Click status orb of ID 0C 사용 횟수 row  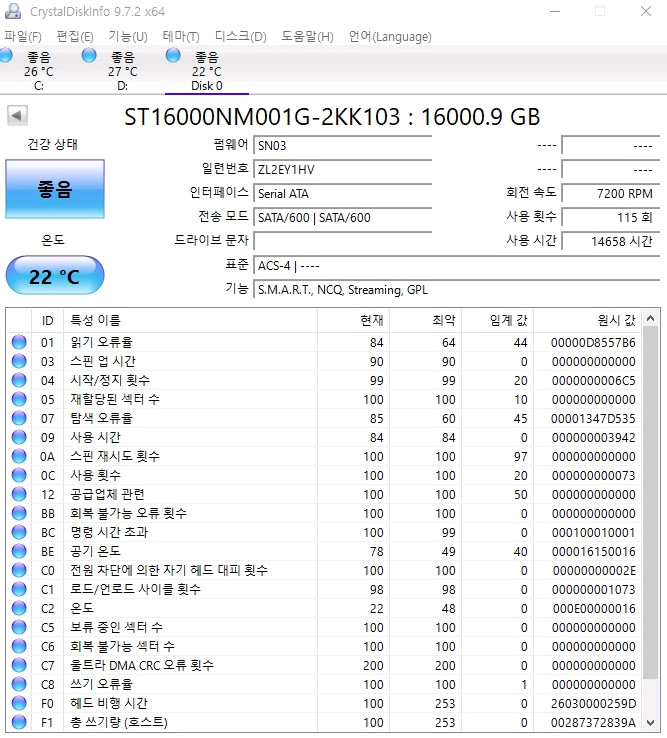[x=19, y=475]
